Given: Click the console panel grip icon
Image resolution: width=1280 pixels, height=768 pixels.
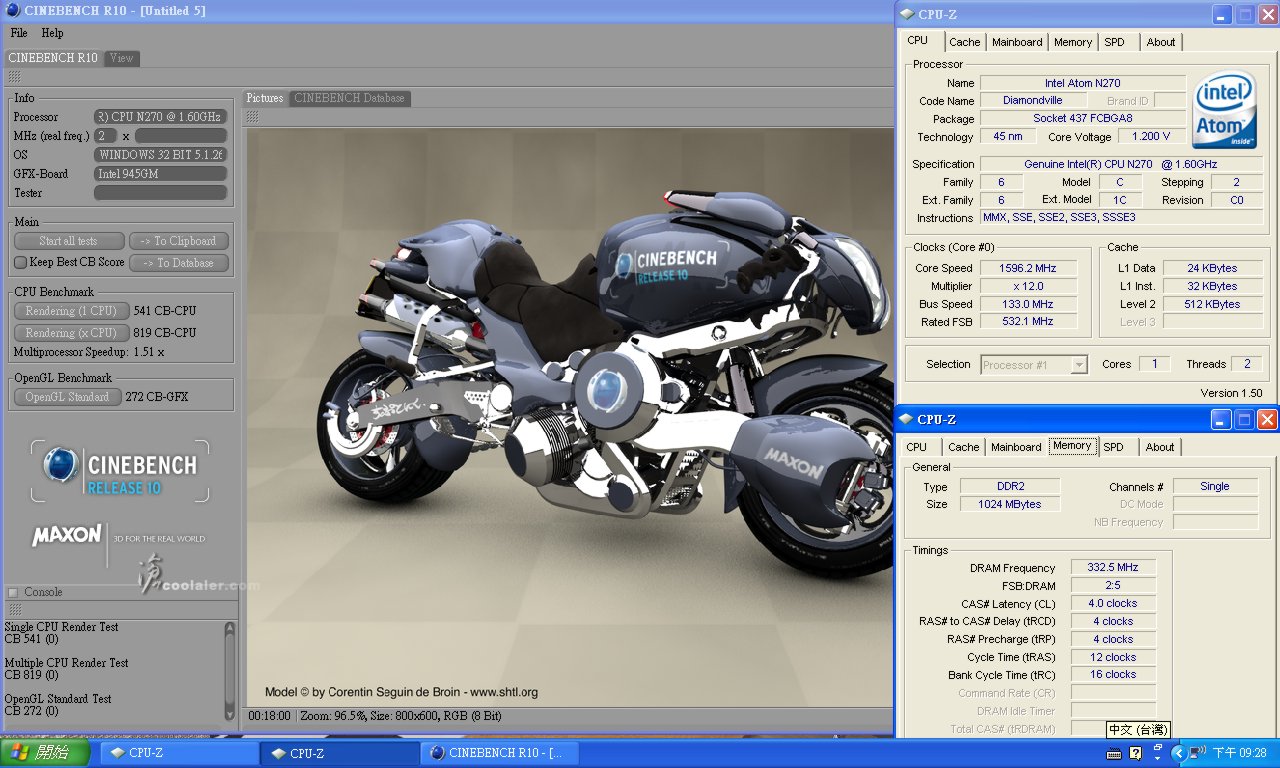Looking at the screenshot, I should coord(14,609).
